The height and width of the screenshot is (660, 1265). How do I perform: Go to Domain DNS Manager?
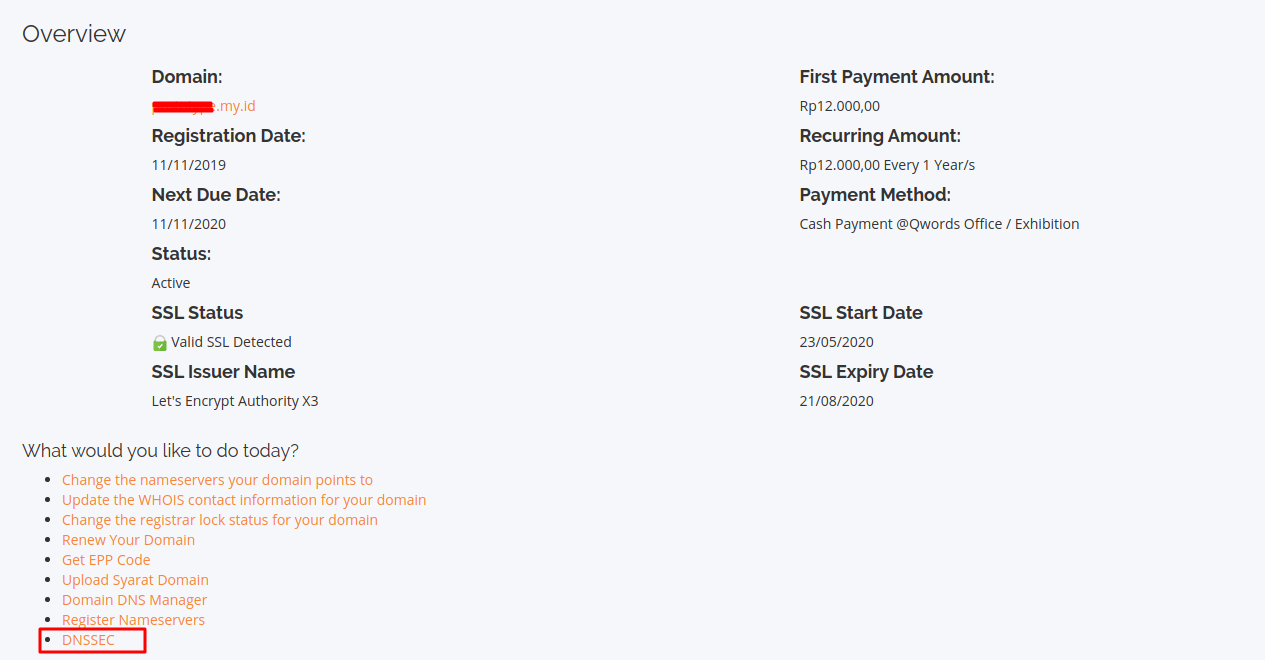point(134,600)
